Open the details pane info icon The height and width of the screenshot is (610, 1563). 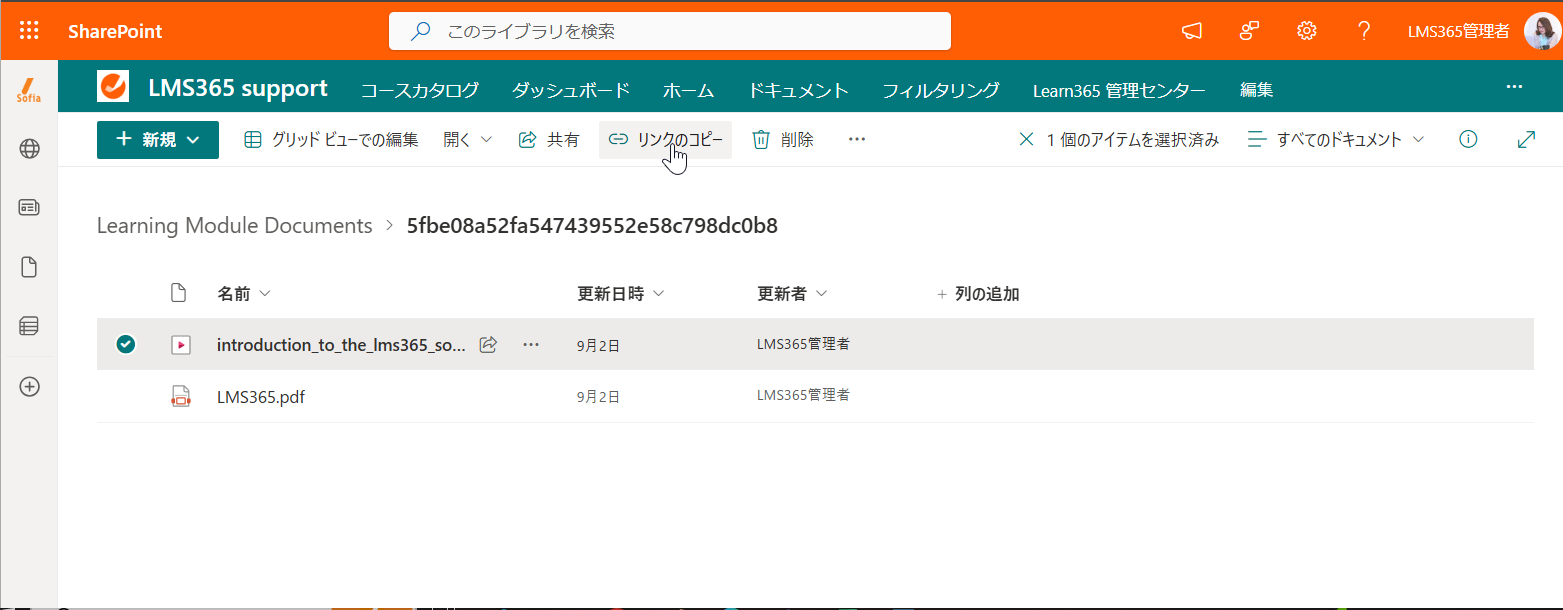point(1468,140)
